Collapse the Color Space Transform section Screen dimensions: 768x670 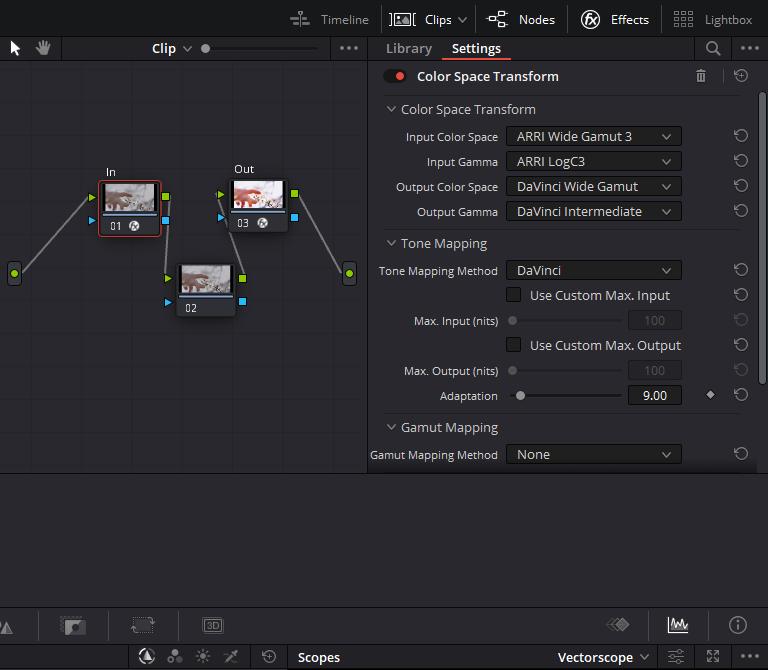[x=391, y=109]
